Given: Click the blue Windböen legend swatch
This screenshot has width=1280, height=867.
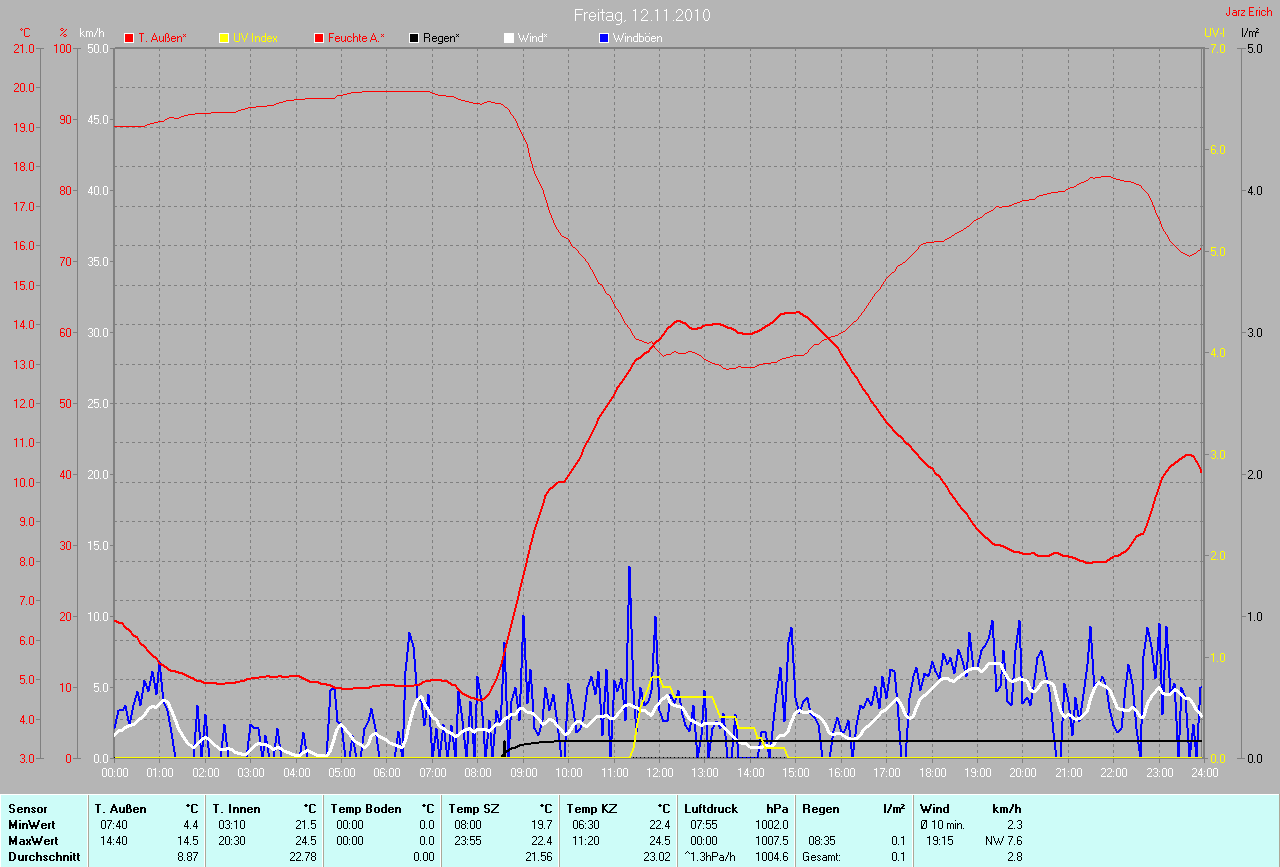Looking at the screenshot, I should (x=604, y=38).
